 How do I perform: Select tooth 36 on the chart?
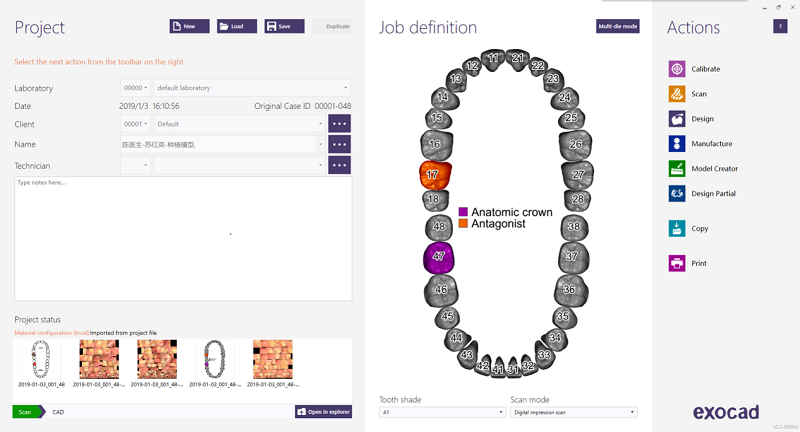coord(568,290)
